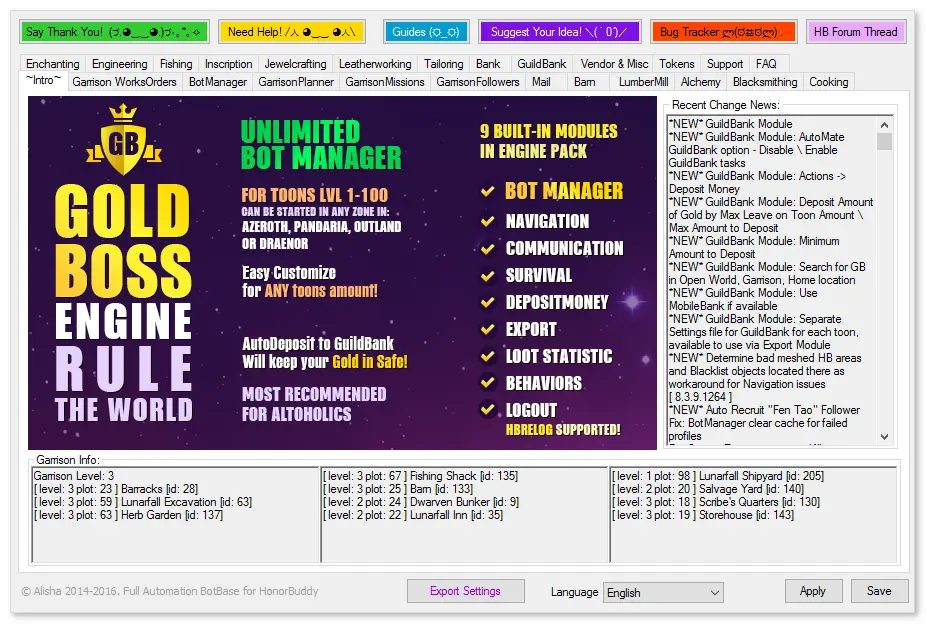This screenshot has height=624, width=926.
Task: Select the LumberMill tab
Action: pyautogui.click(x=644, y=82)
